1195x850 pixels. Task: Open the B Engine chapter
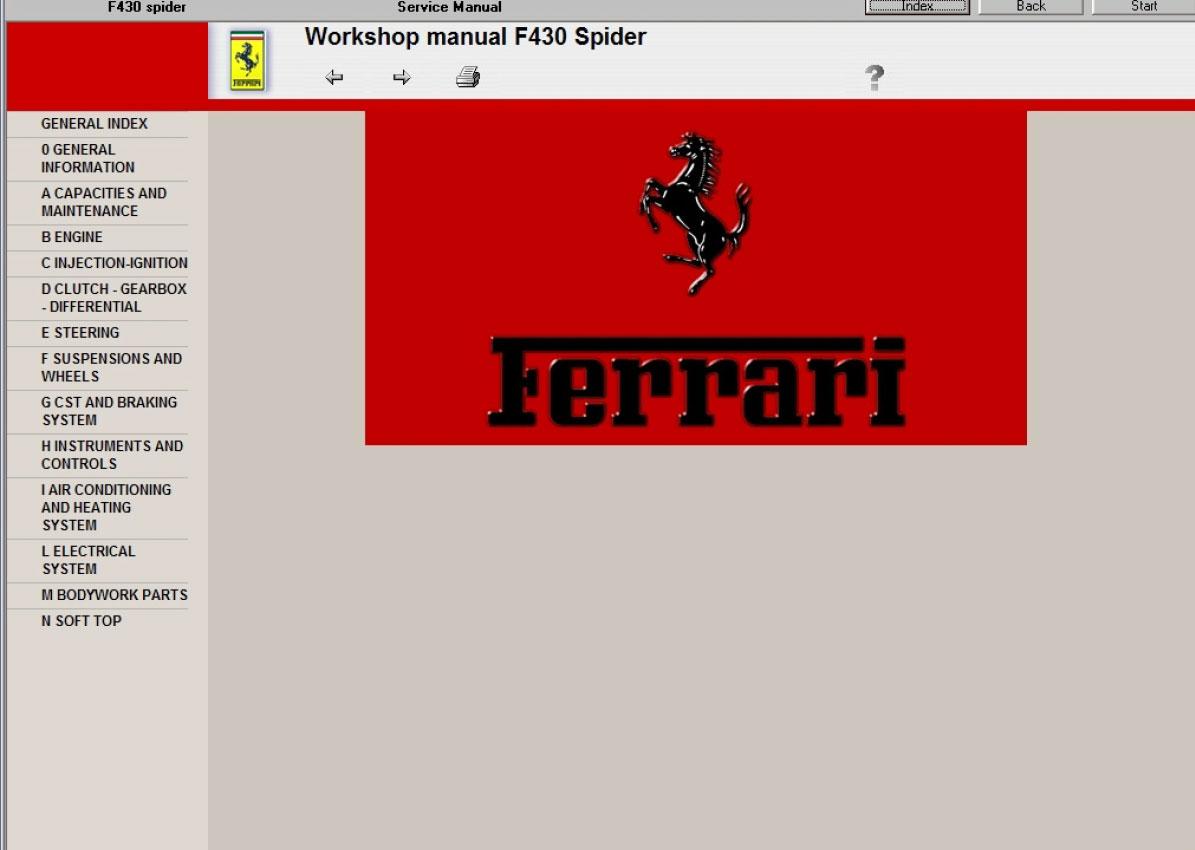(72, 238)
